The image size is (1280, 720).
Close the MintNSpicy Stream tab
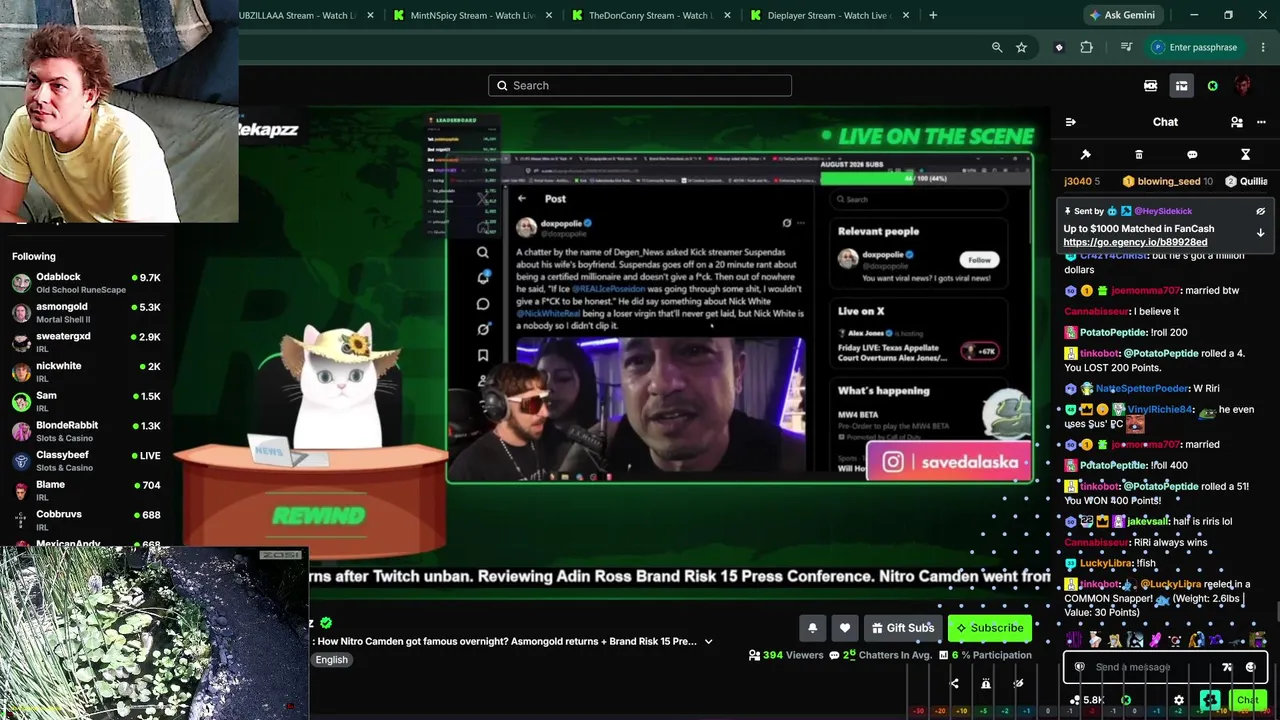pos(549,15)
